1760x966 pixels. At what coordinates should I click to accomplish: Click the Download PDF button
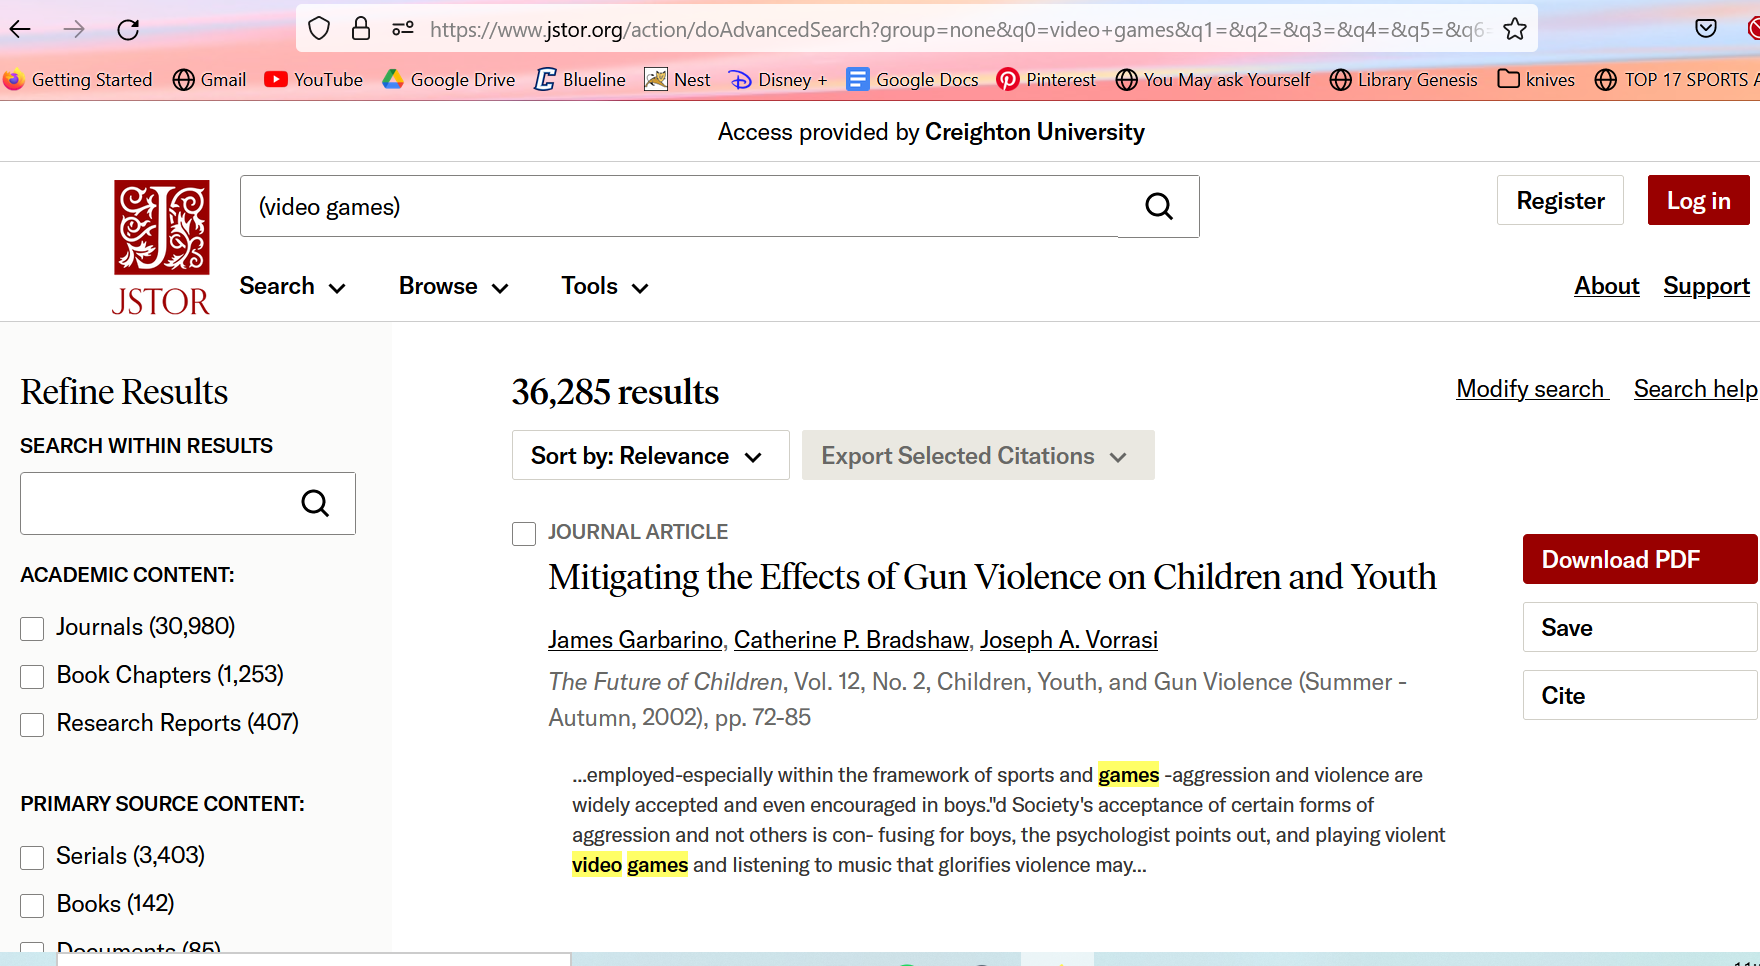(x=1638, y=559)
